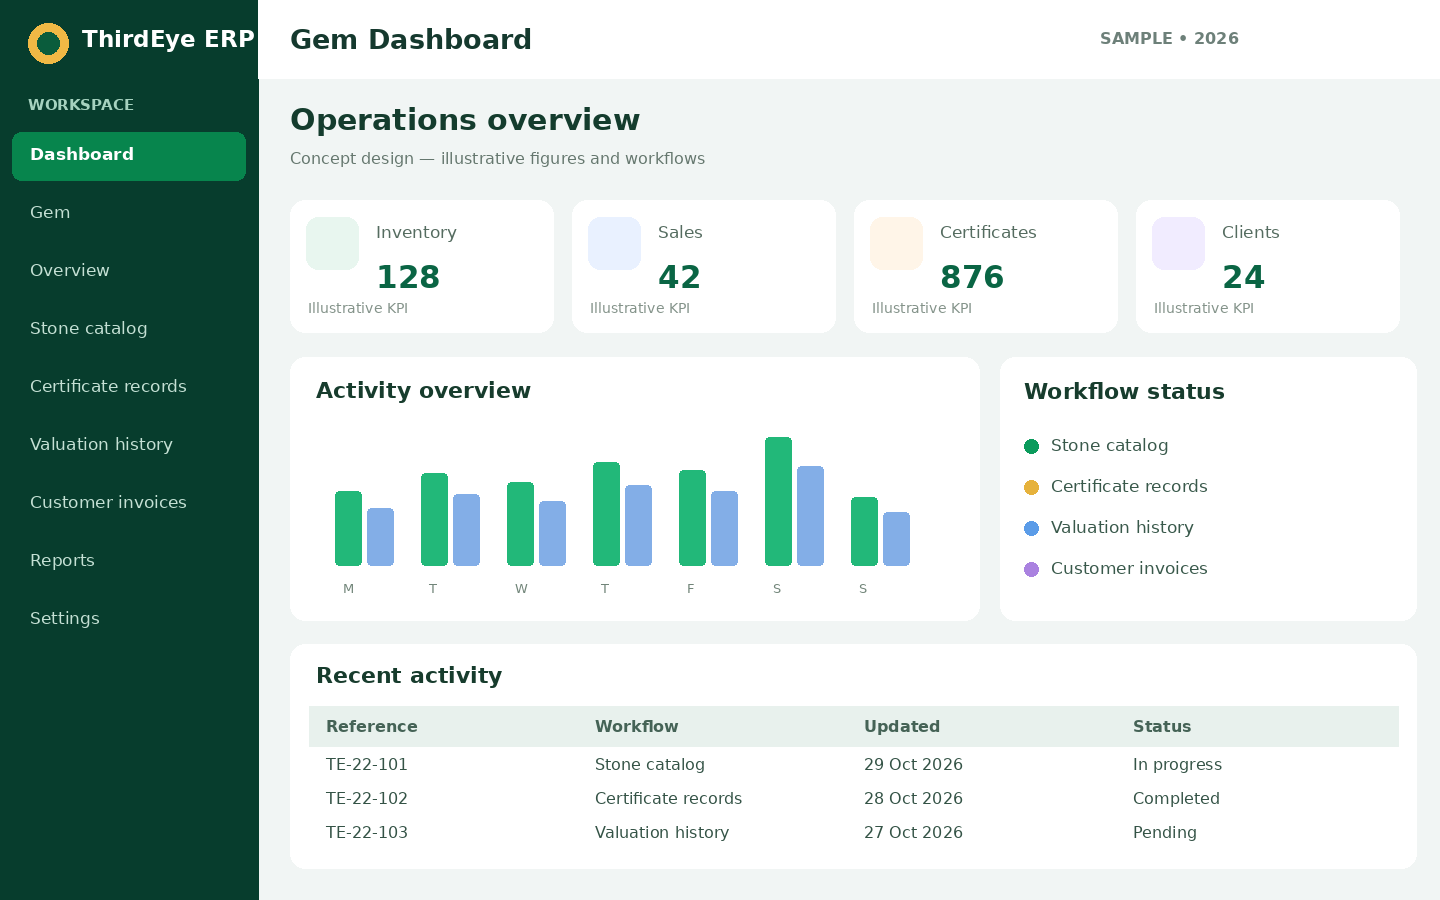This screenshot has height=900, width=1440.
Task: Click the Pending status cell
Action: pos(1165,832)
